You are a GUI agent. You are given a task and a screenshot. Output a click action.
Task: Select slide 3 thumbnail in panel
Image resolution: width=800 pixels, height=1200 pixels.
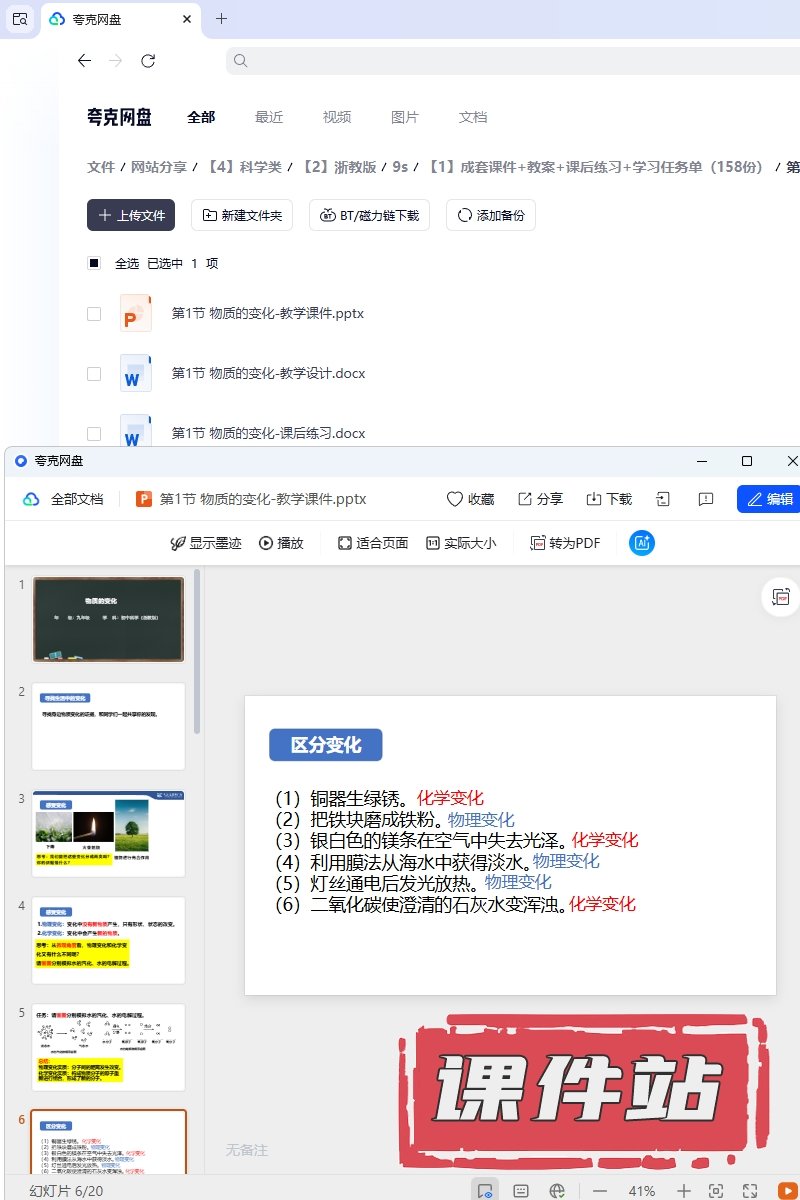coord(108,834)
